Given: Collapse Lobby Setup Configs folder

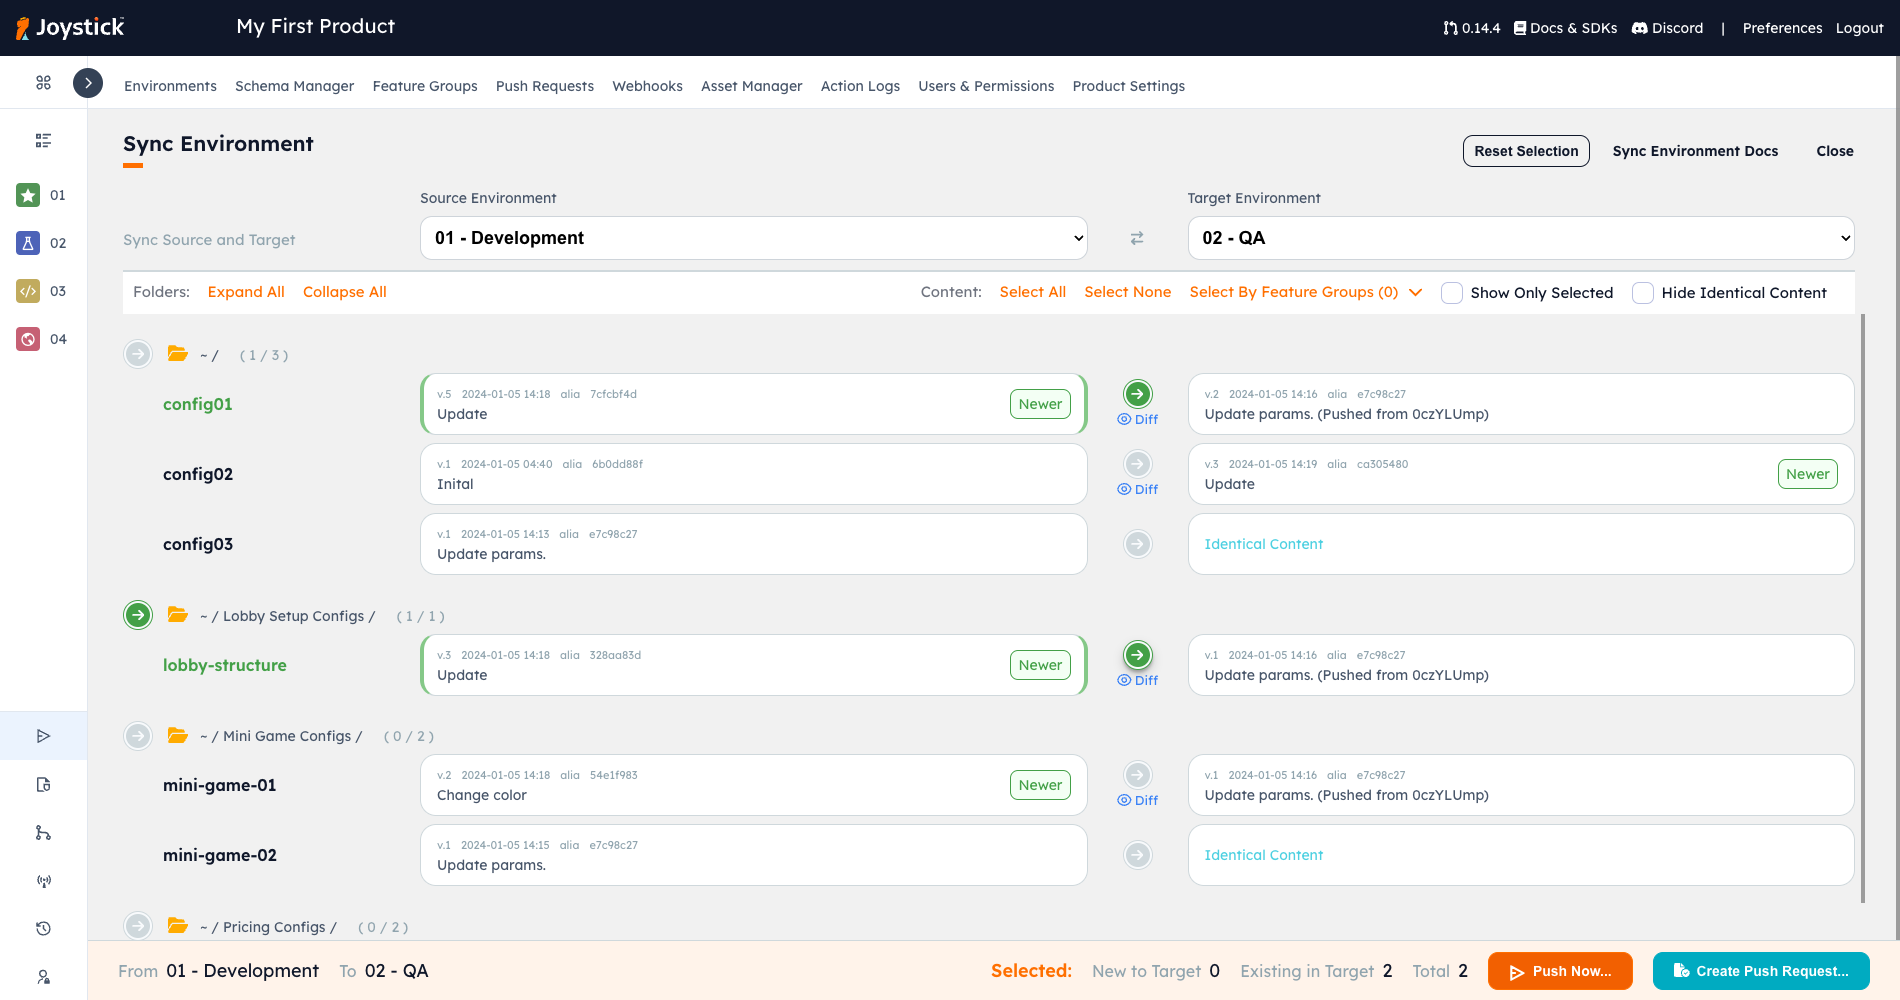Looking at the screenshot, I should 178,615.
